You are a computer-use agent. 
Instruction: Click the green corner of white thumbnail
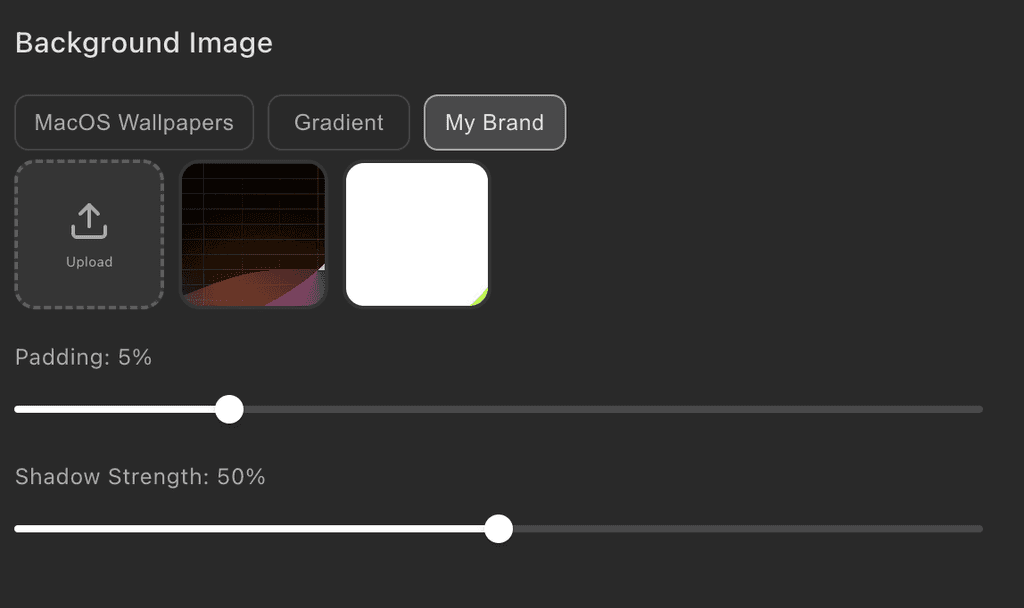click(x=482, y=297)
